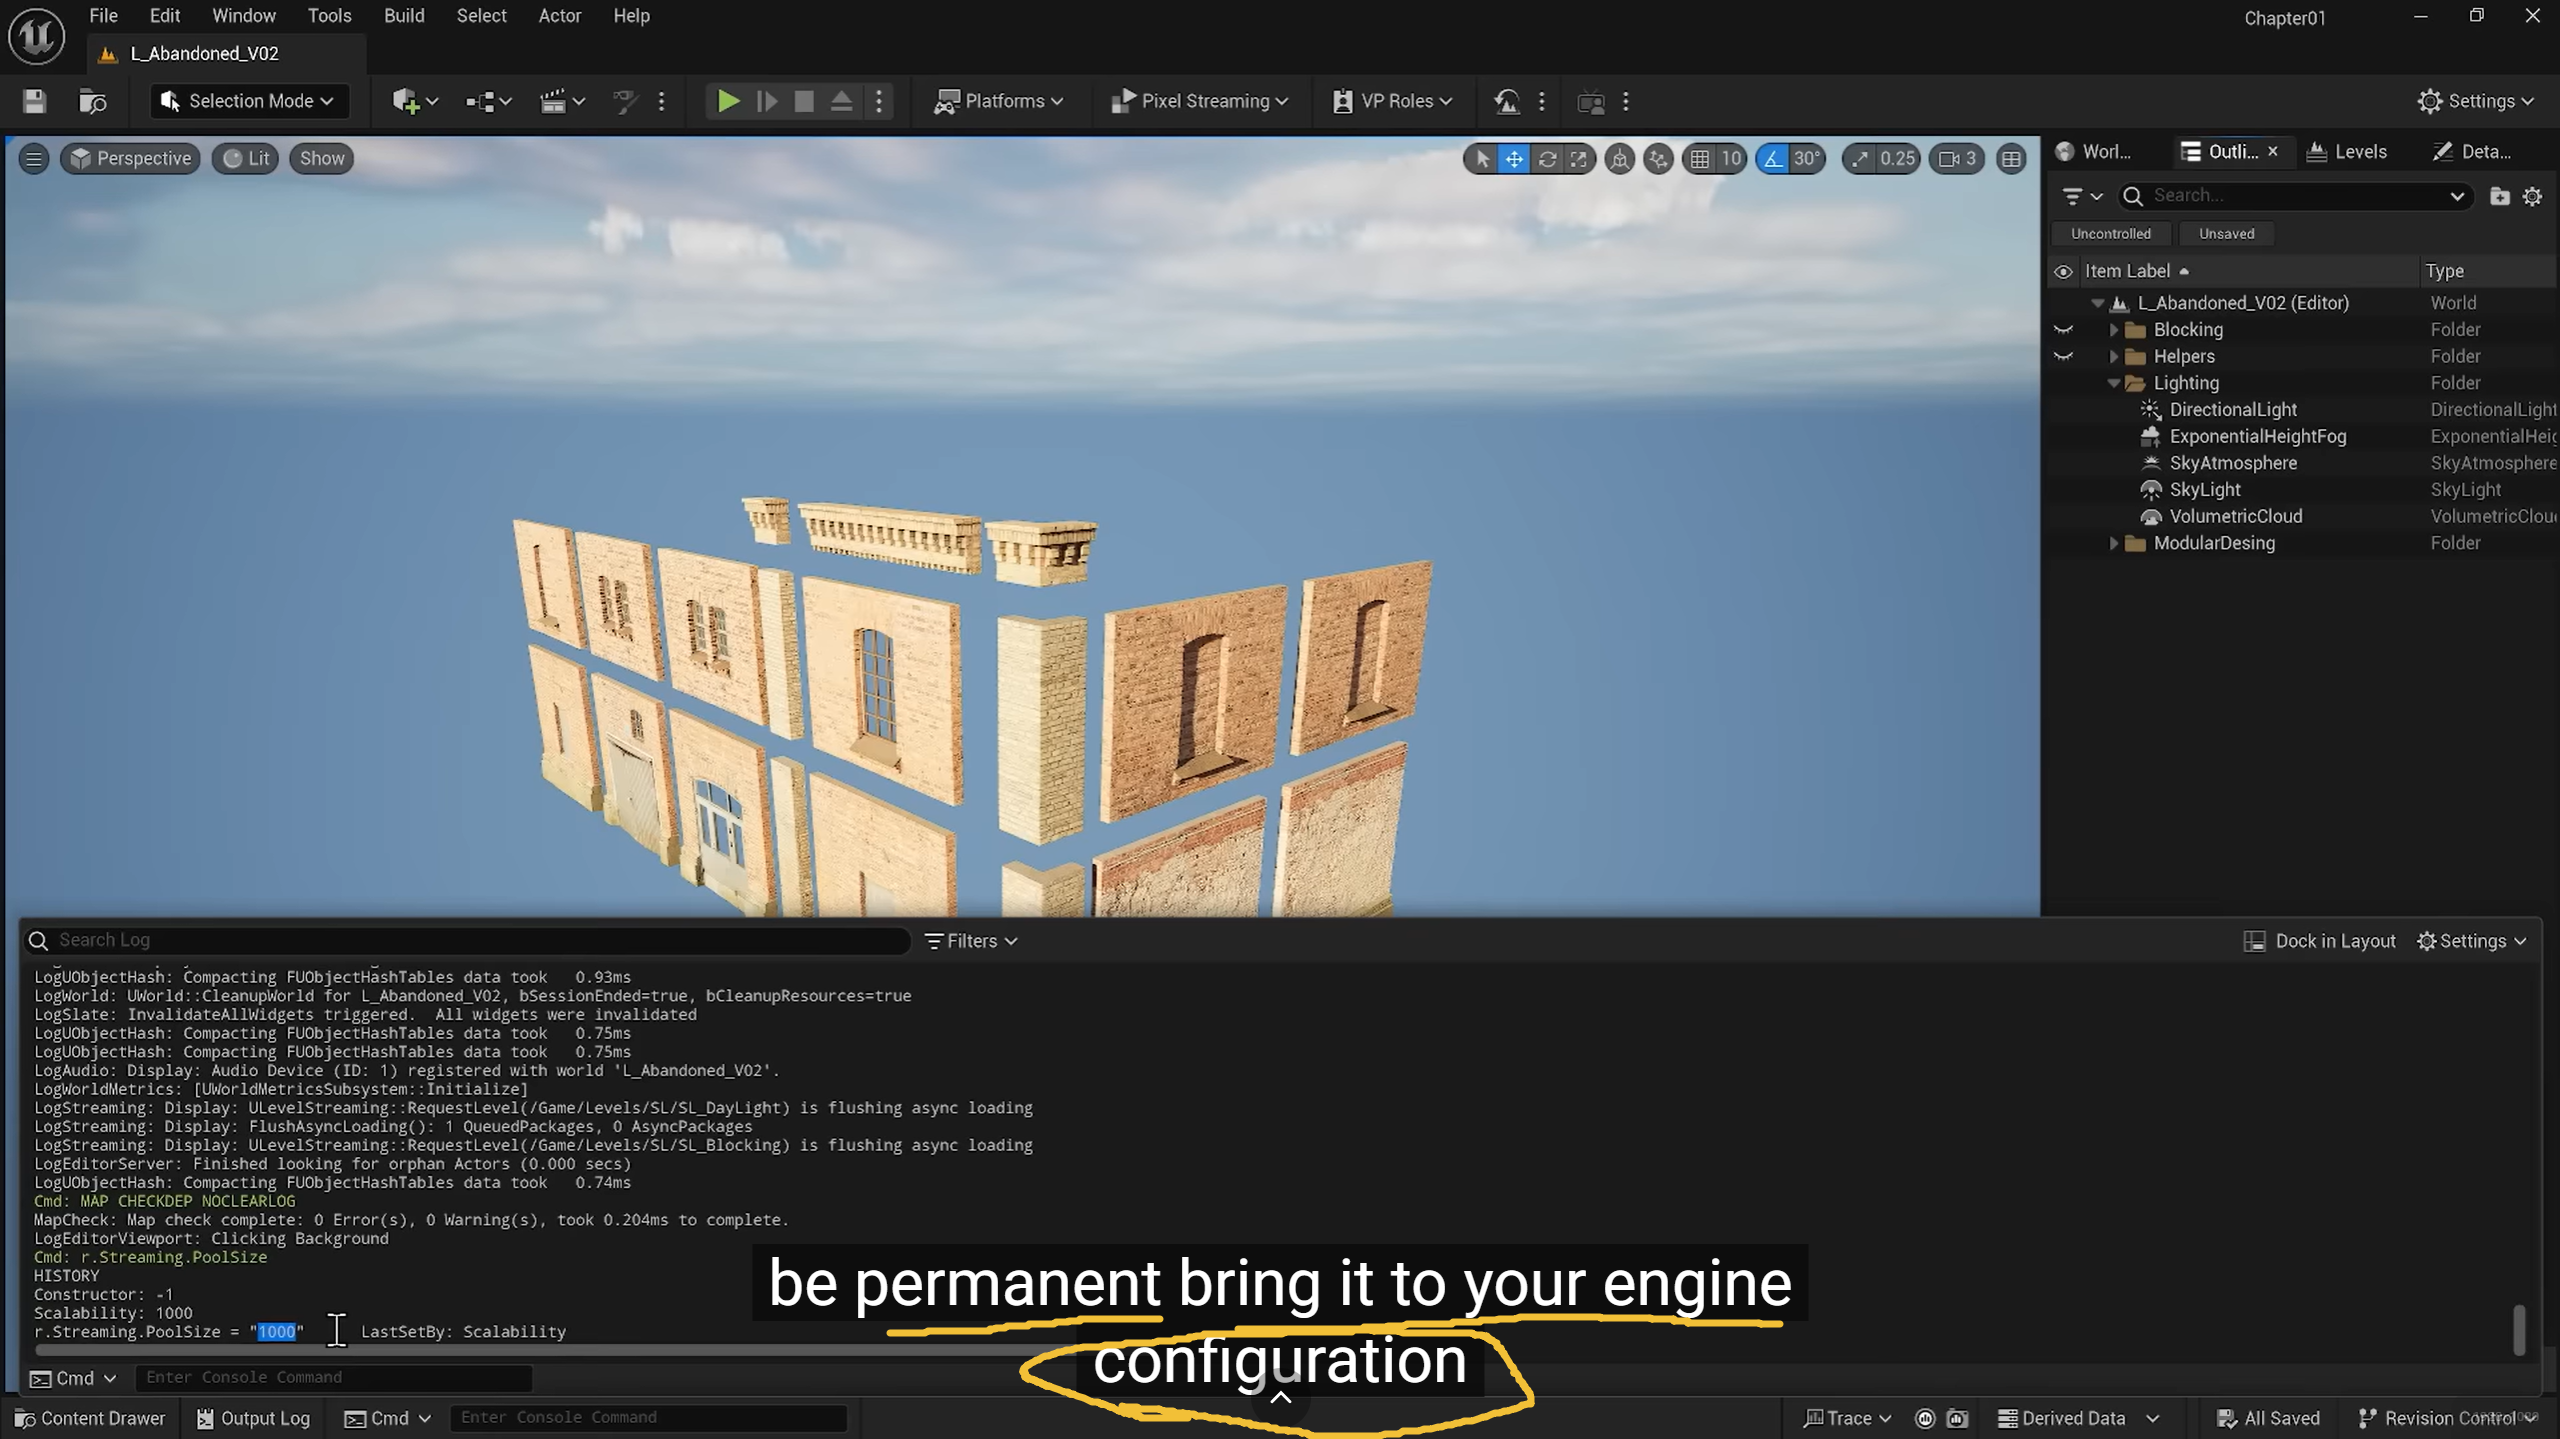Click the green Play button
The height and width of the screenshot is (1439, 2560).
point(728,101)
